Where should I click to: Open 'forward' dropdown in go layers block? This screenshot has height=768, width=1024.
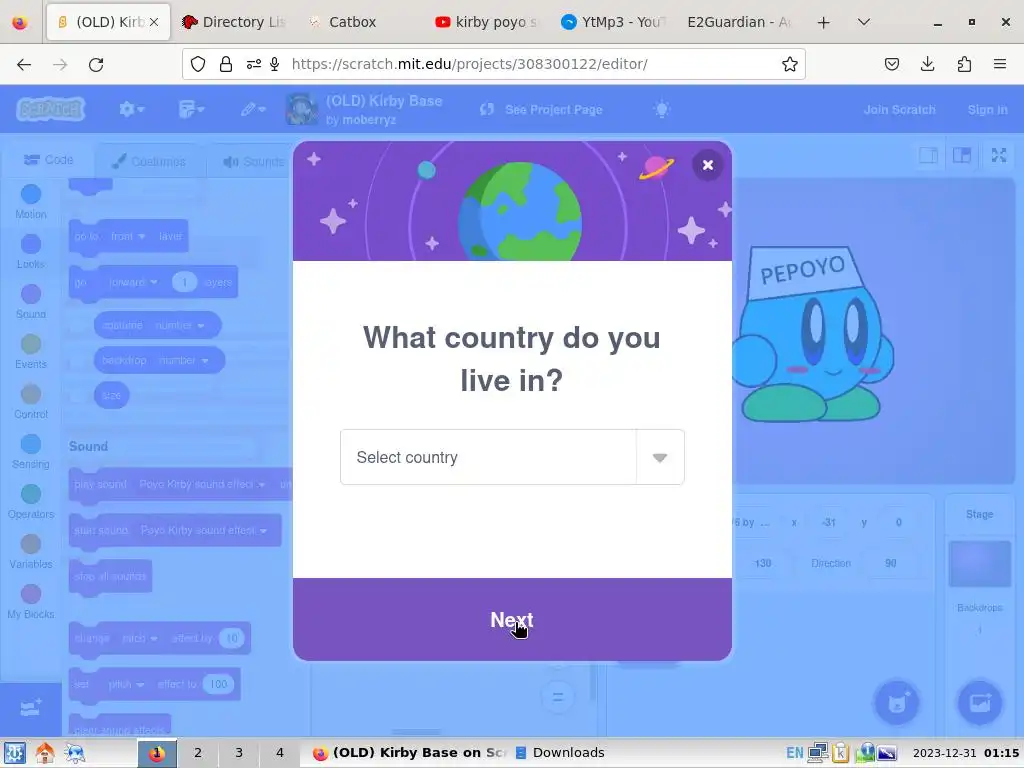tap(133, 282)
